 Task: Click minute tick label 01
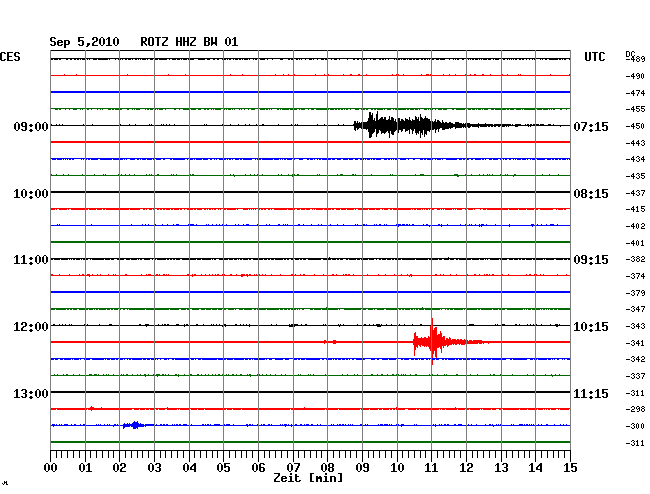tap(85, 468)
